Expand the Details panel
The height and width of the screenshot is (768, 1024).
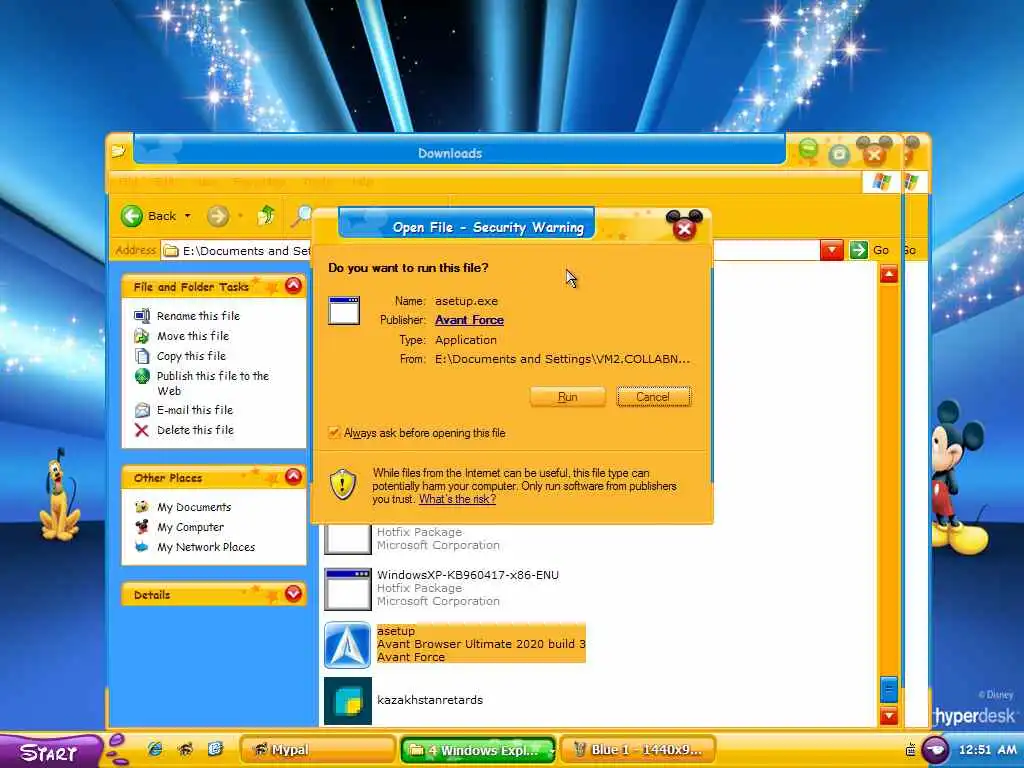(293, 594)
